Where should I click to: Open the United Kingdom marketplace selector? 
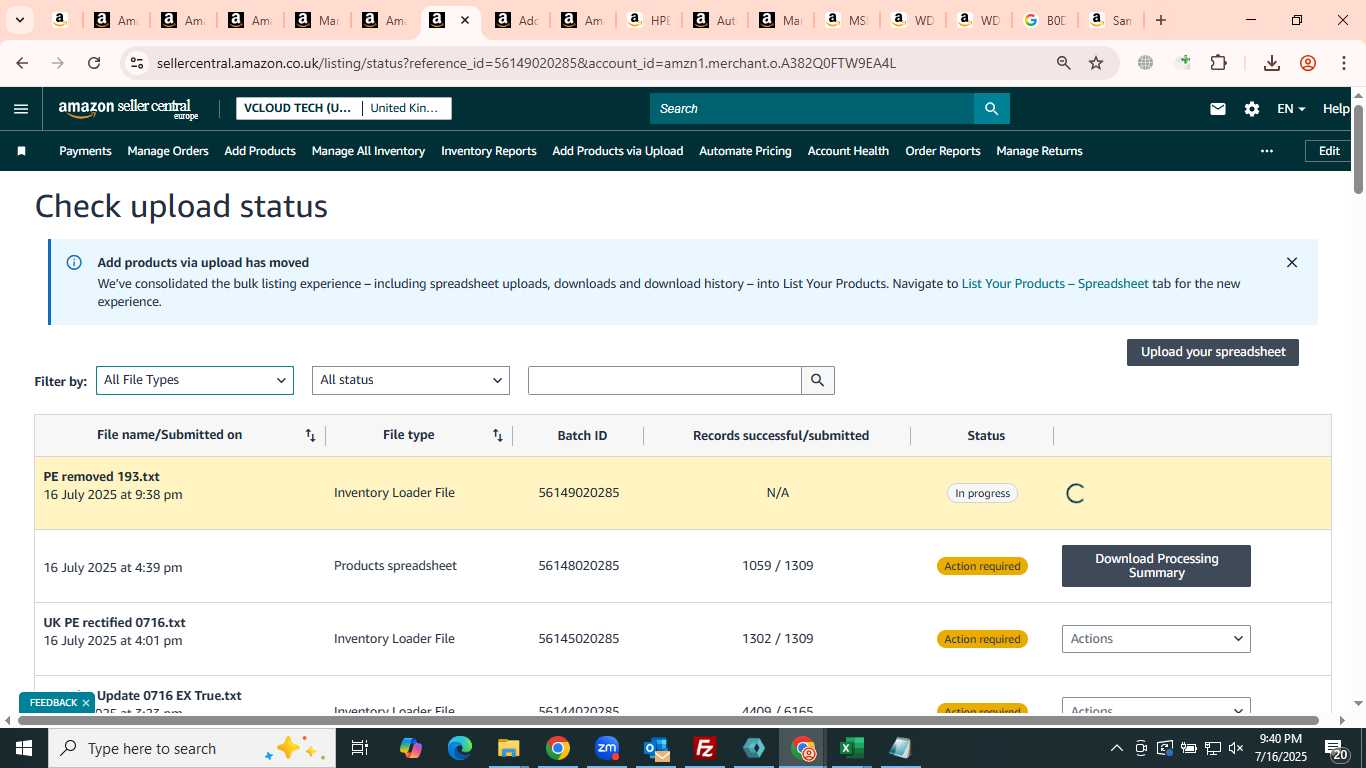point(405,108)
